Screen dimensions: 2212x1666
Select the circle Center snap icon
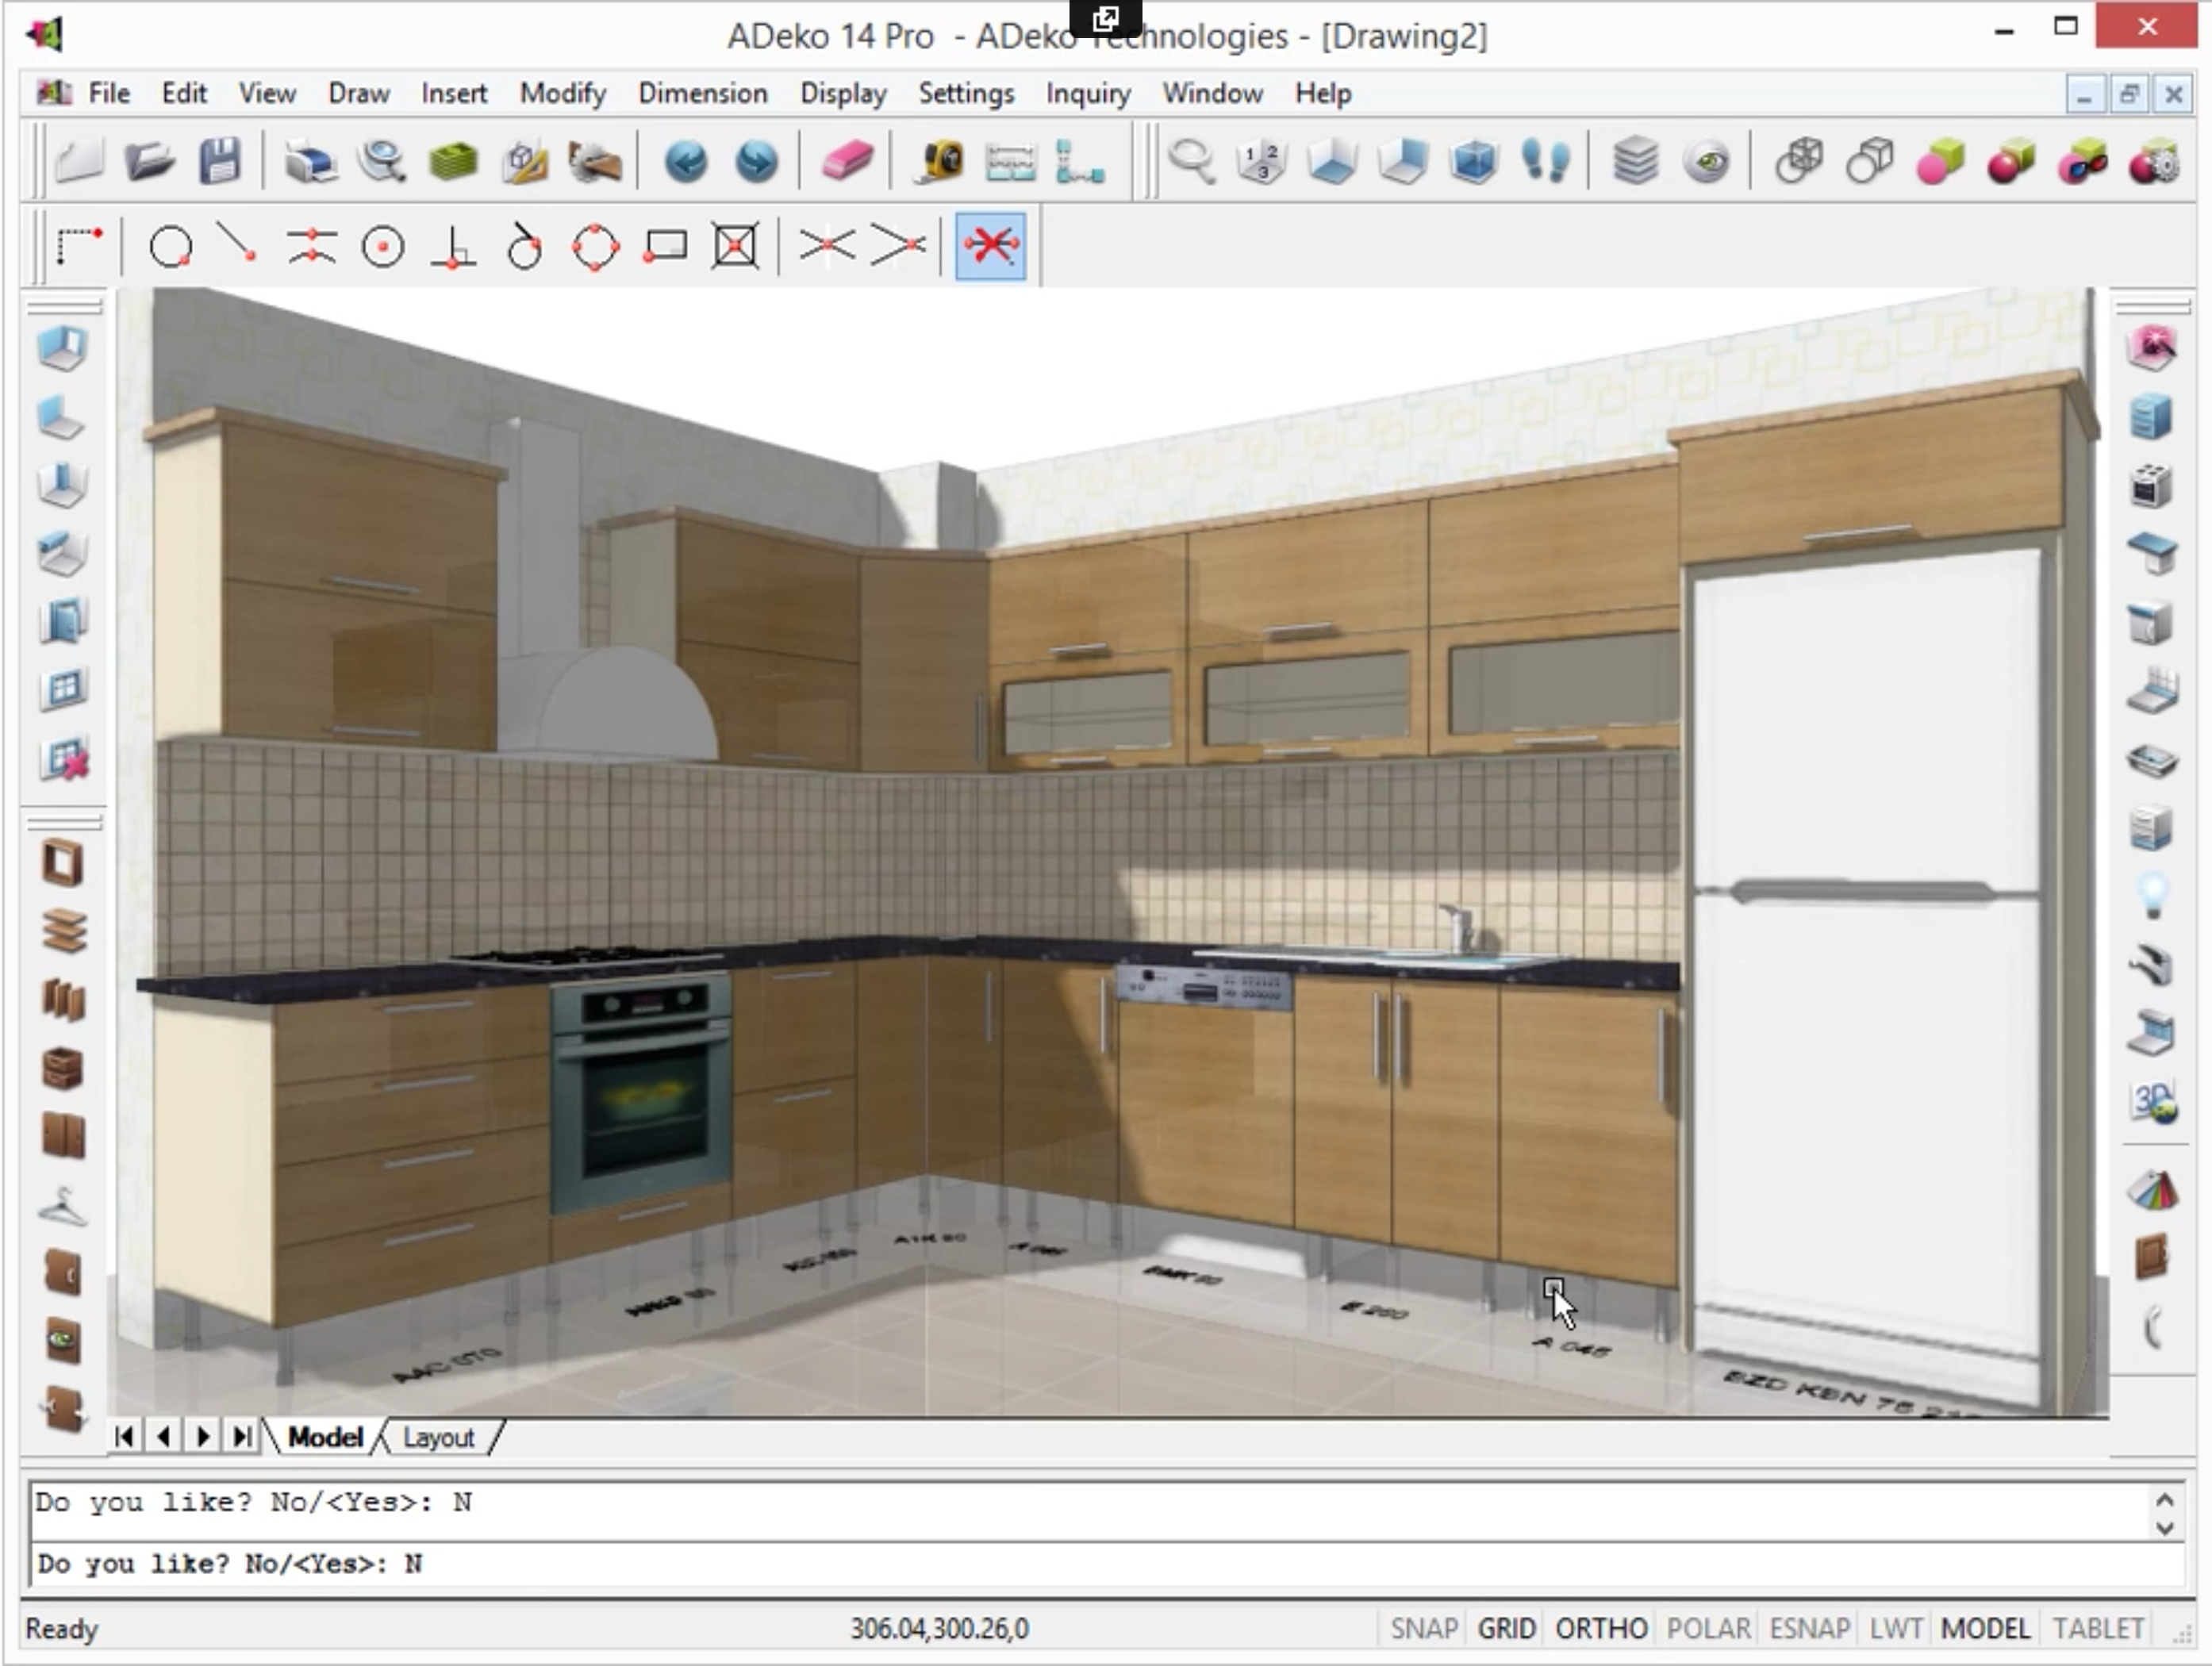[382, 246]
